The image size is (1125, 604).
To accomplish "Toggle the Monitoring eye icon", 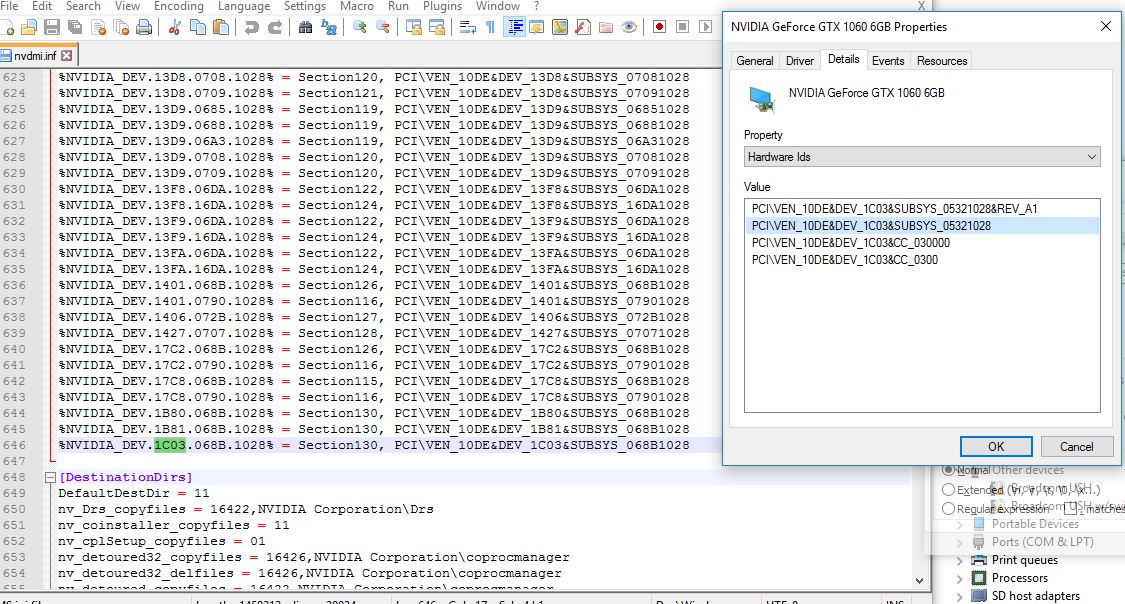I will point(629,27).
